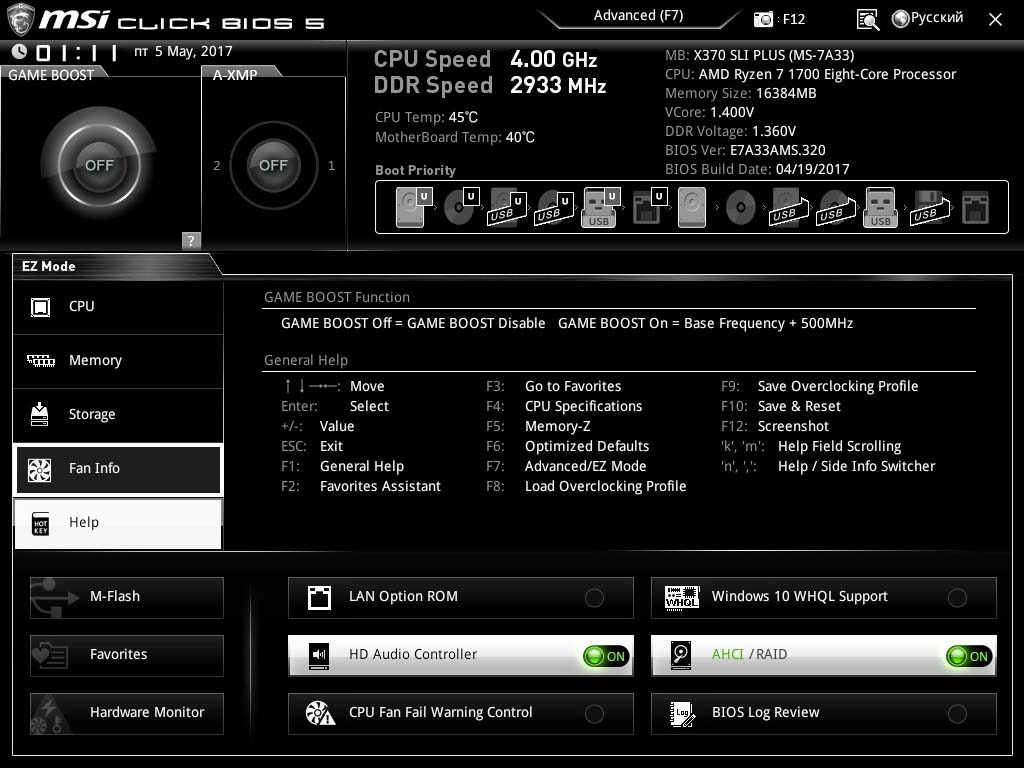
Task: Select the legacy hard disk boot icon
Action: click(x=692, y=207)
